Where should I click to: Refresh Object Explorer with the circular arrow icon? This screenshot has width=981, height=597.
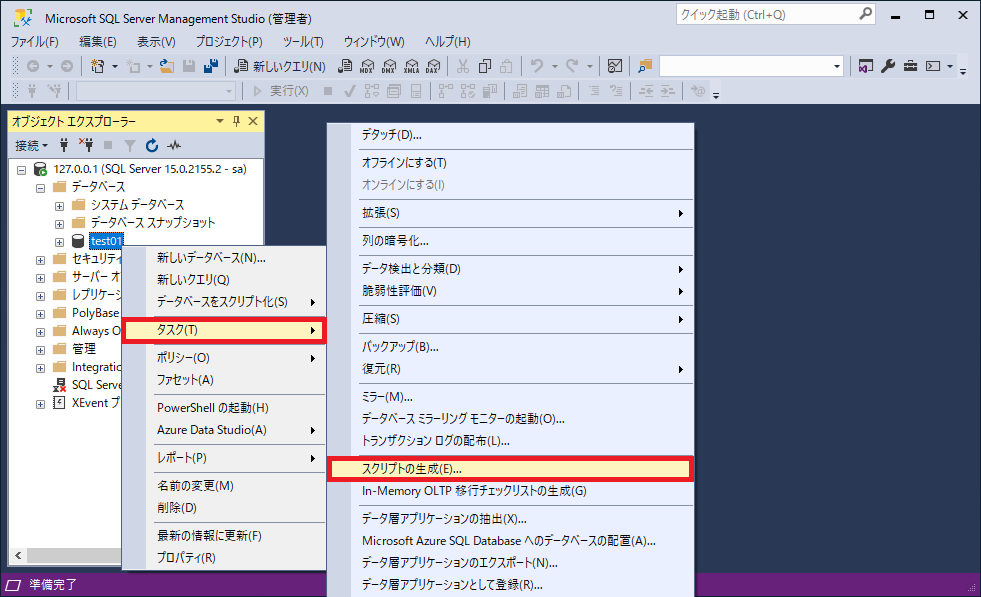point(152,145)
